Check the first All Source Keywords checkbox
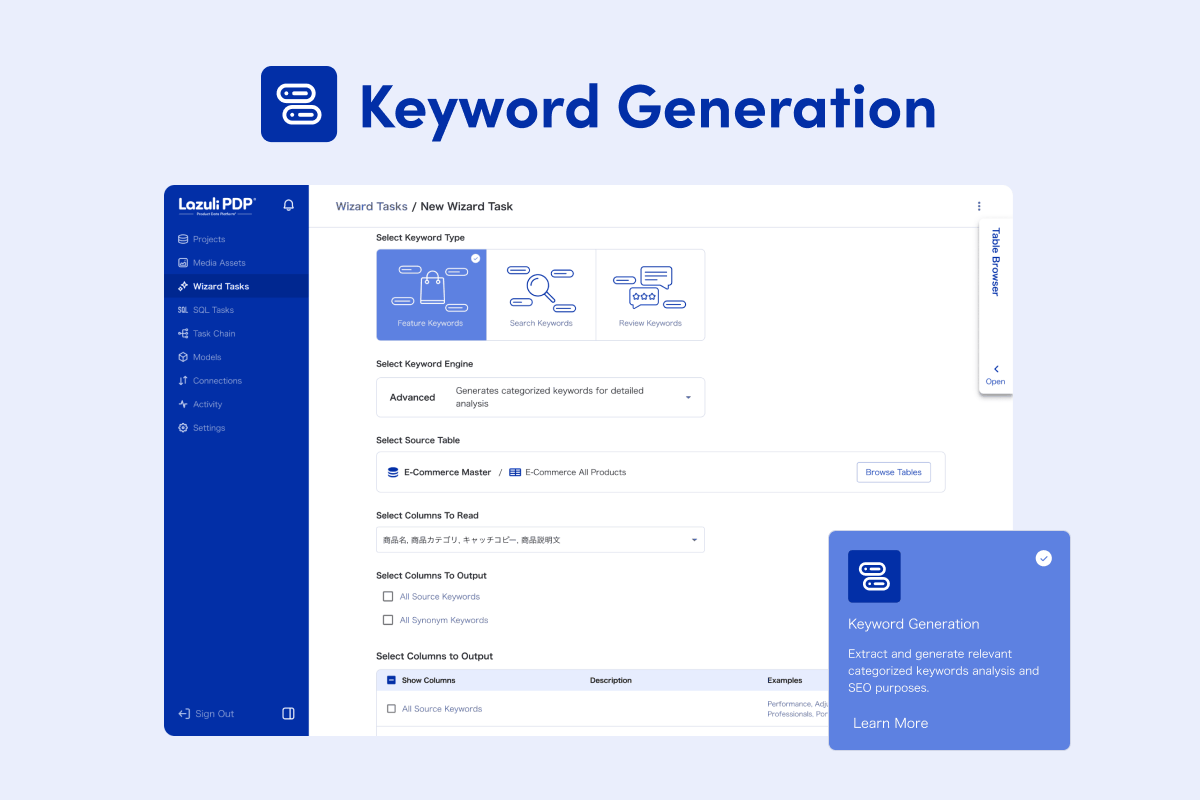Viewport: 1200px width, 800px height. (x=388, y=597)
